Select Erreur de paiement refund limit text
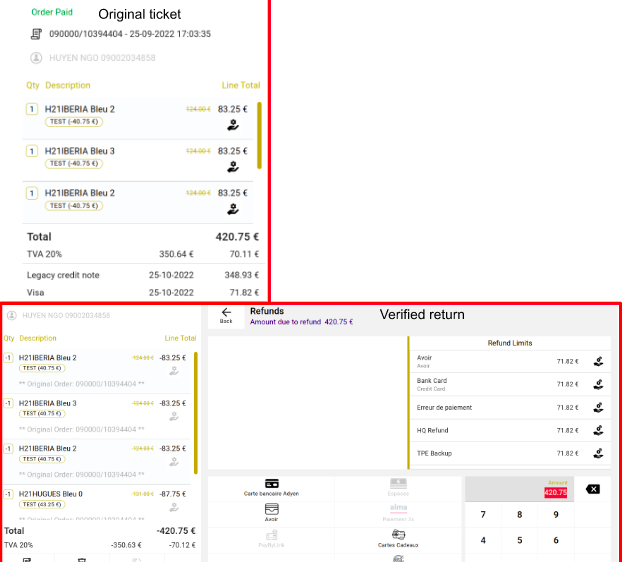Image resolution: width=627 pixels, height=570 pixels. [x=444, y=408]
